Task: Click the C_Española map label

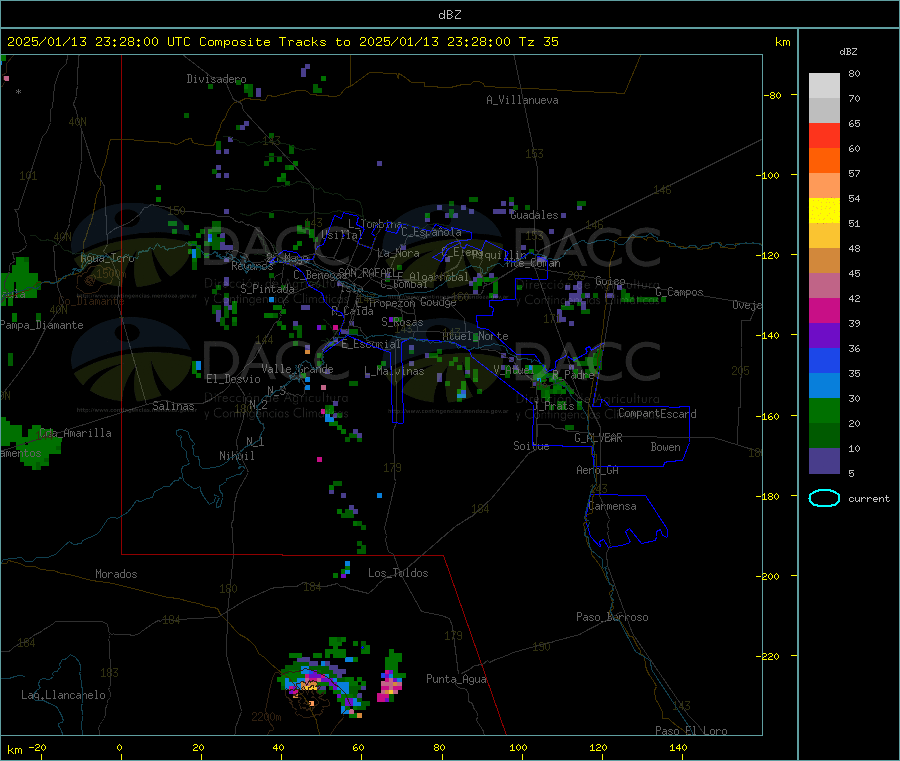Action: click(x=431, y=232)
